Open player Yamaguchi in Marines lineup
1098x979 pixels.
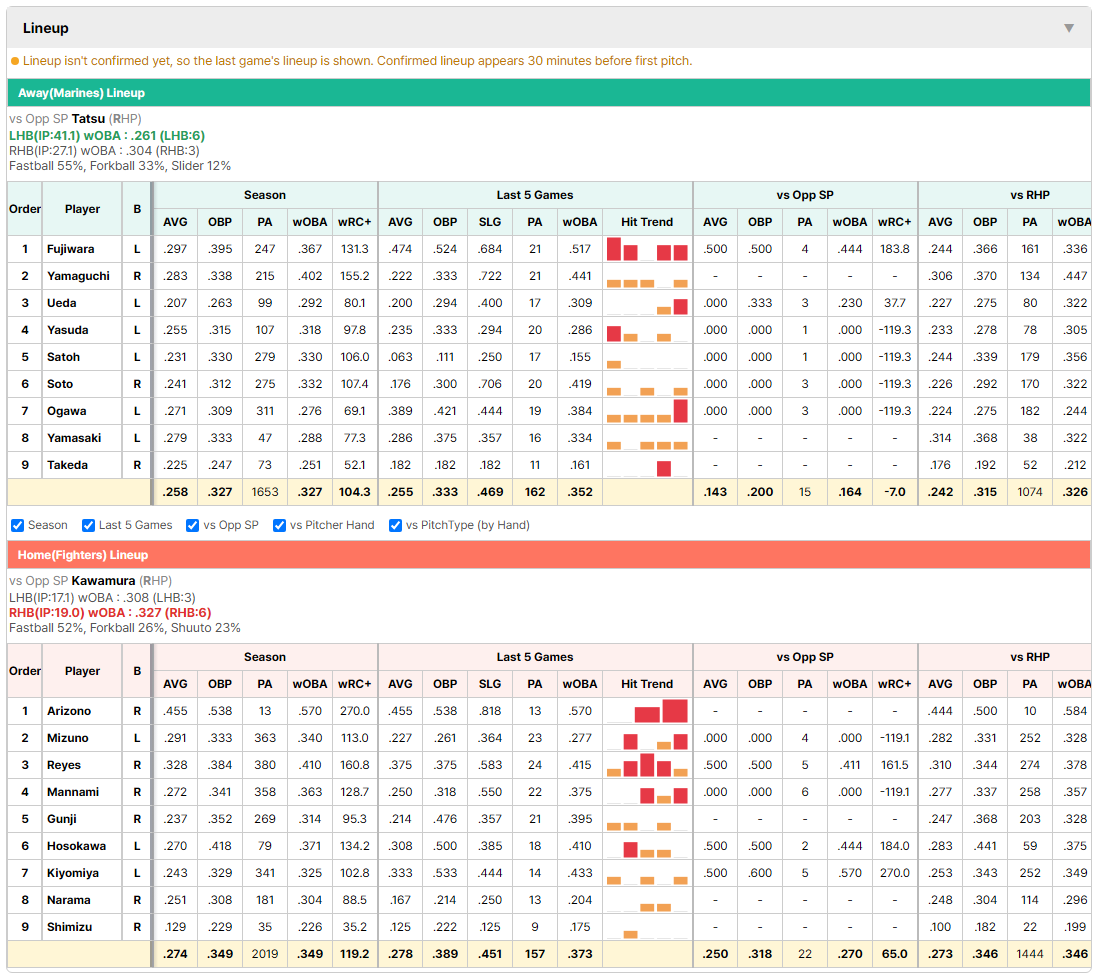pyautogui.click(x=78, y=276)
